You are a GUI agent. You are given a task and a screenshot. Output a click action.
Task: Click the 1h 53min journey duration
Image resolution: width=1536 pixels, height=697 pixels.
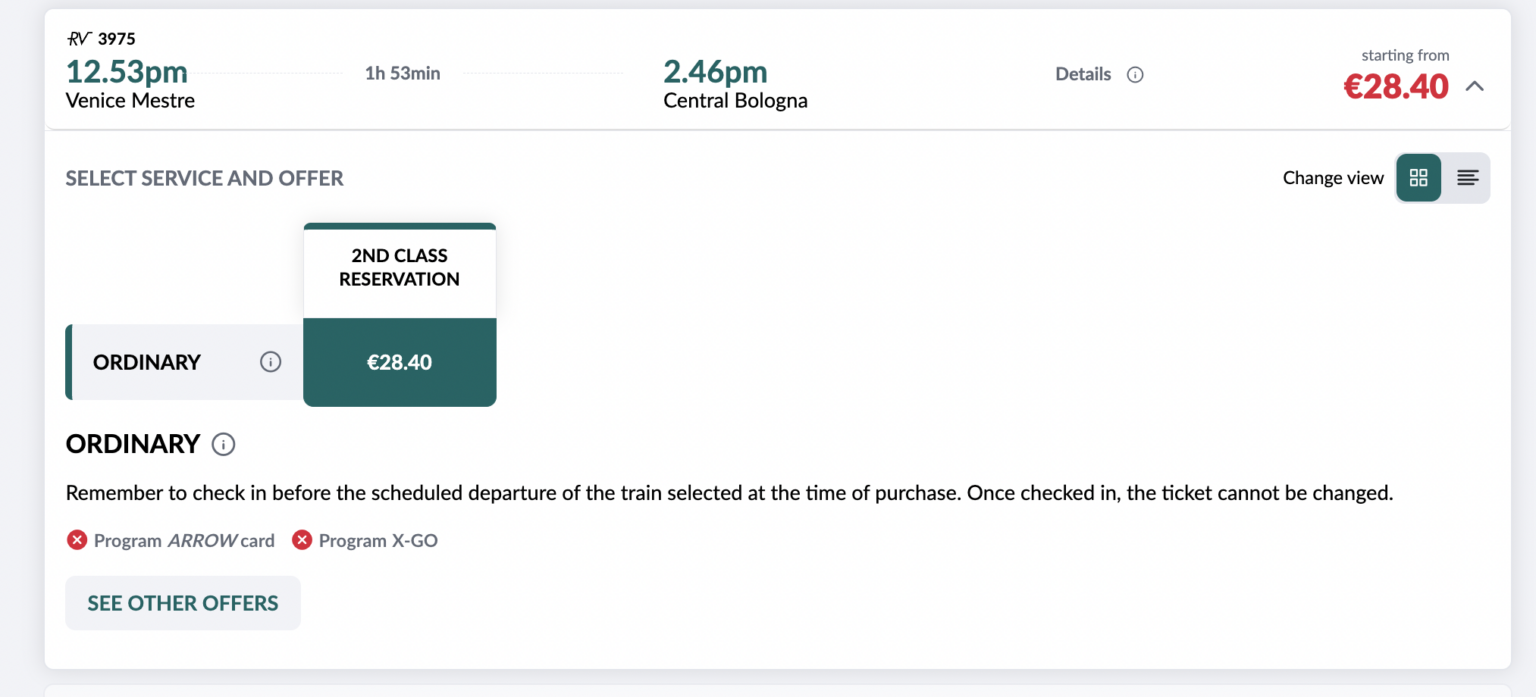coord(402,73)
